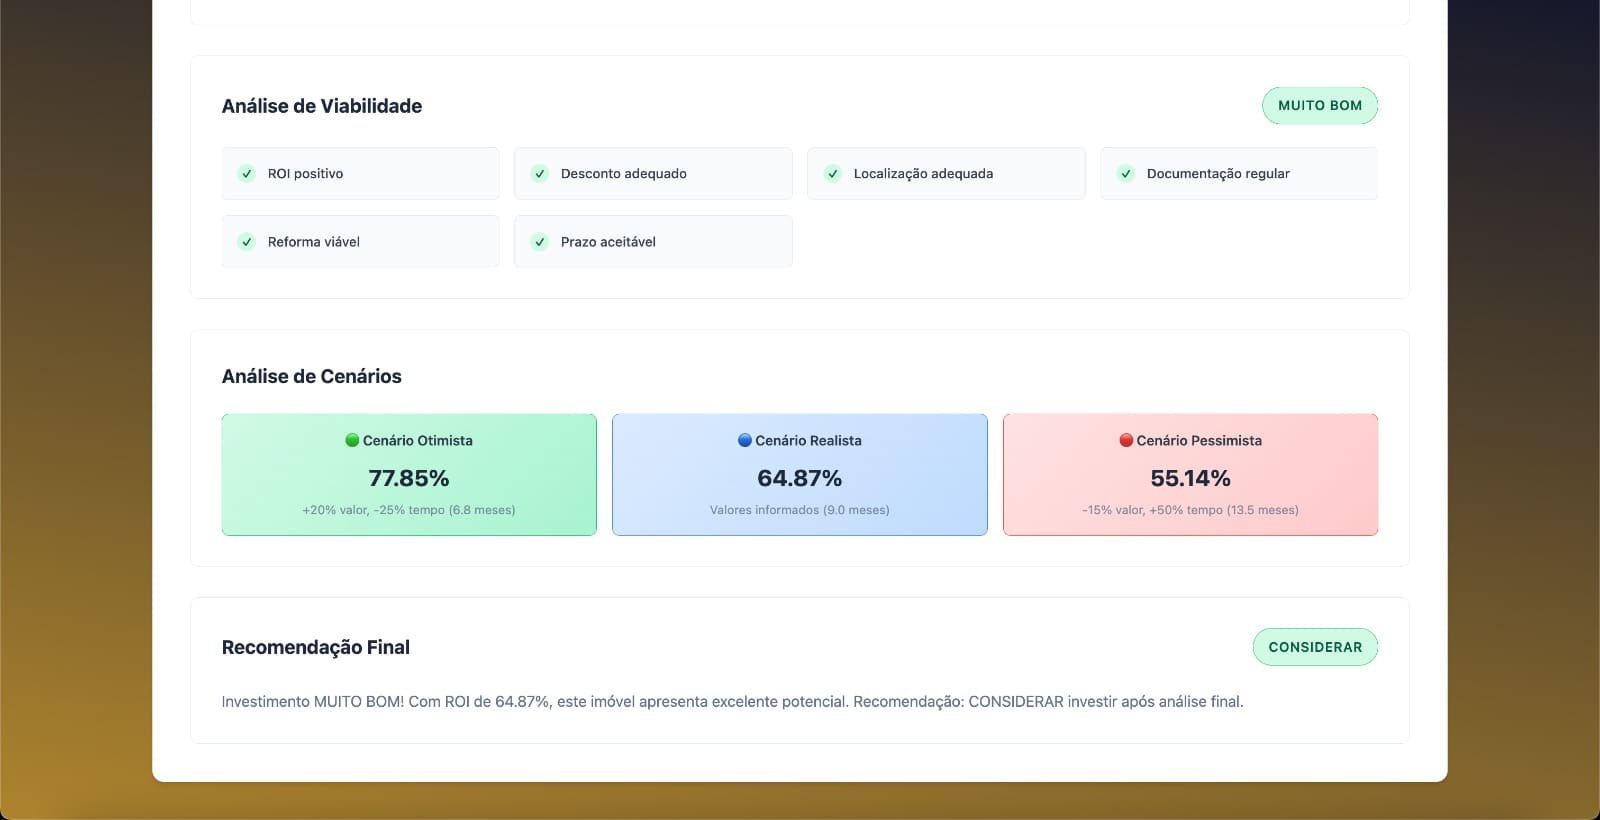Select the 77.85% optimistic scenario value

tap(409, 478)
